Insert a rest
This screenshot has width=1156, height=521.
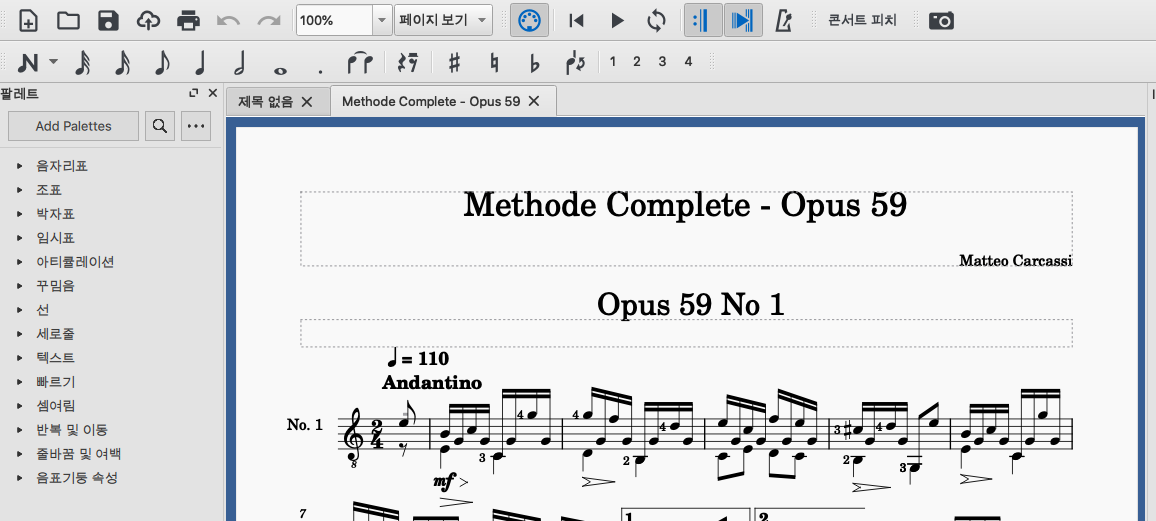[408, 63]
